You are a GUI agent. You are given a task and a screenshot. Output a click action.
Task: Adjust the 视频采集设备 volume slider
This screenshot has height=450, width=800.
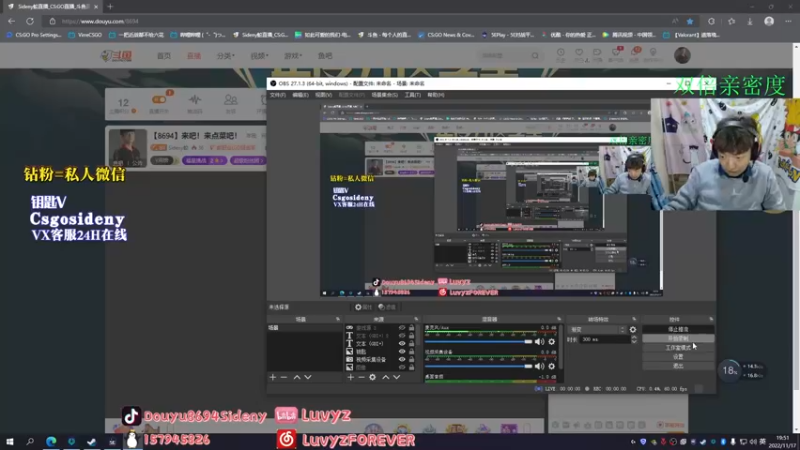coord(479,366)
